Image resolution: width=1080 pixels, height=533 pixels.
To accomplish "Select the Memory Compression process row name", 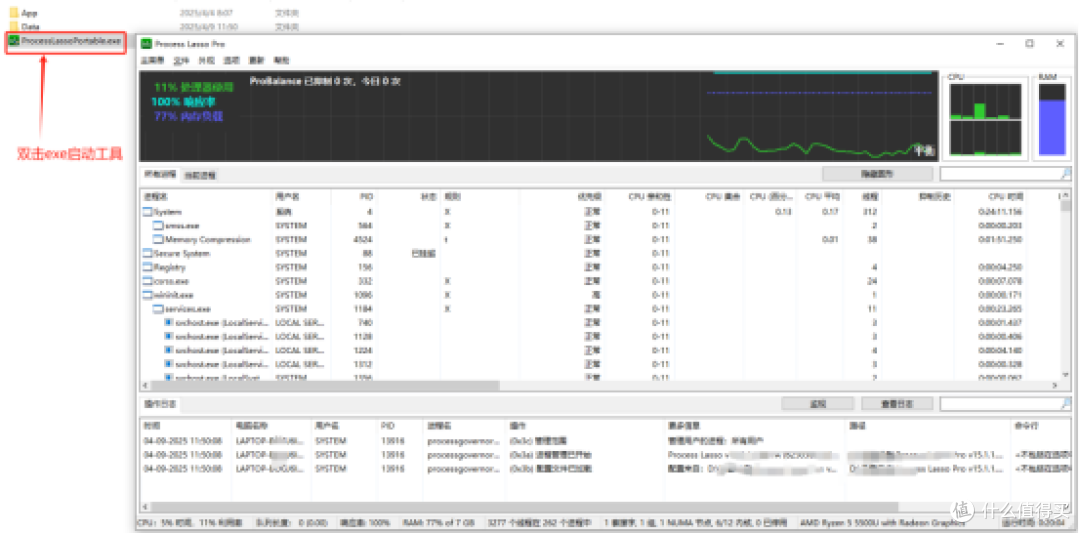I will (x=207, y=240).
